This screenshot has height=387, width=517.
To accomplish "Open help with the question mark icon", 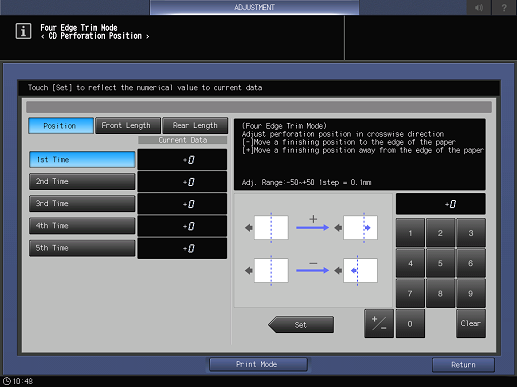I will [504, 7].
